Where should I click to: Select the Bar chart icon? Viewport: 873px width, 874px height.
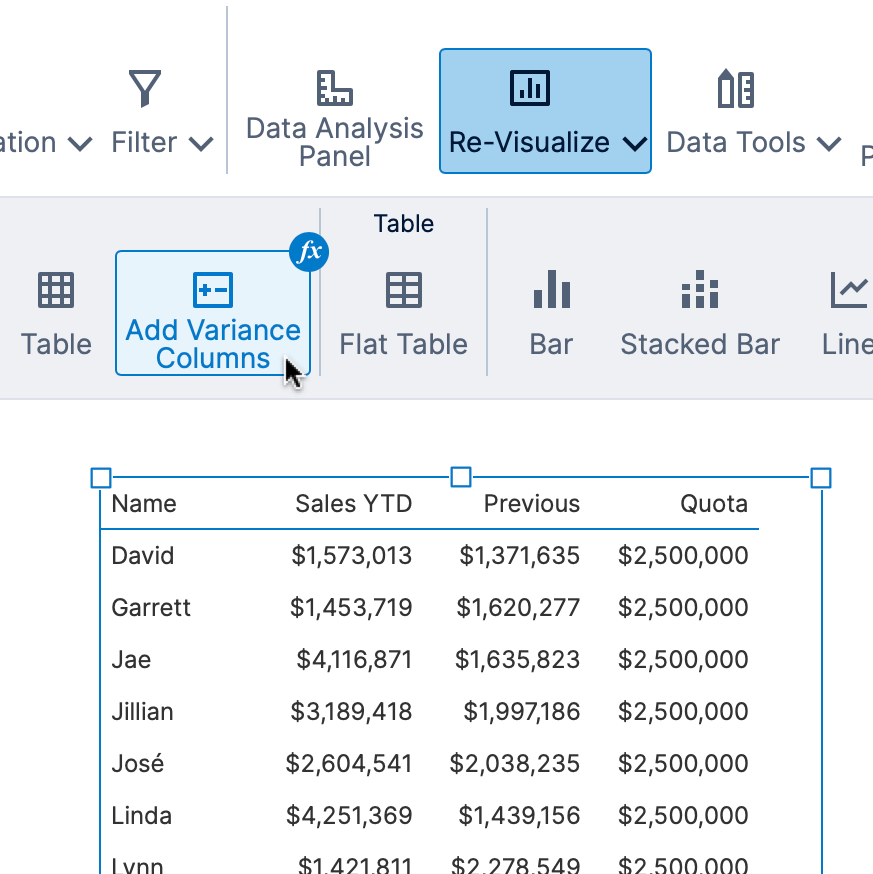click(551, 290)
